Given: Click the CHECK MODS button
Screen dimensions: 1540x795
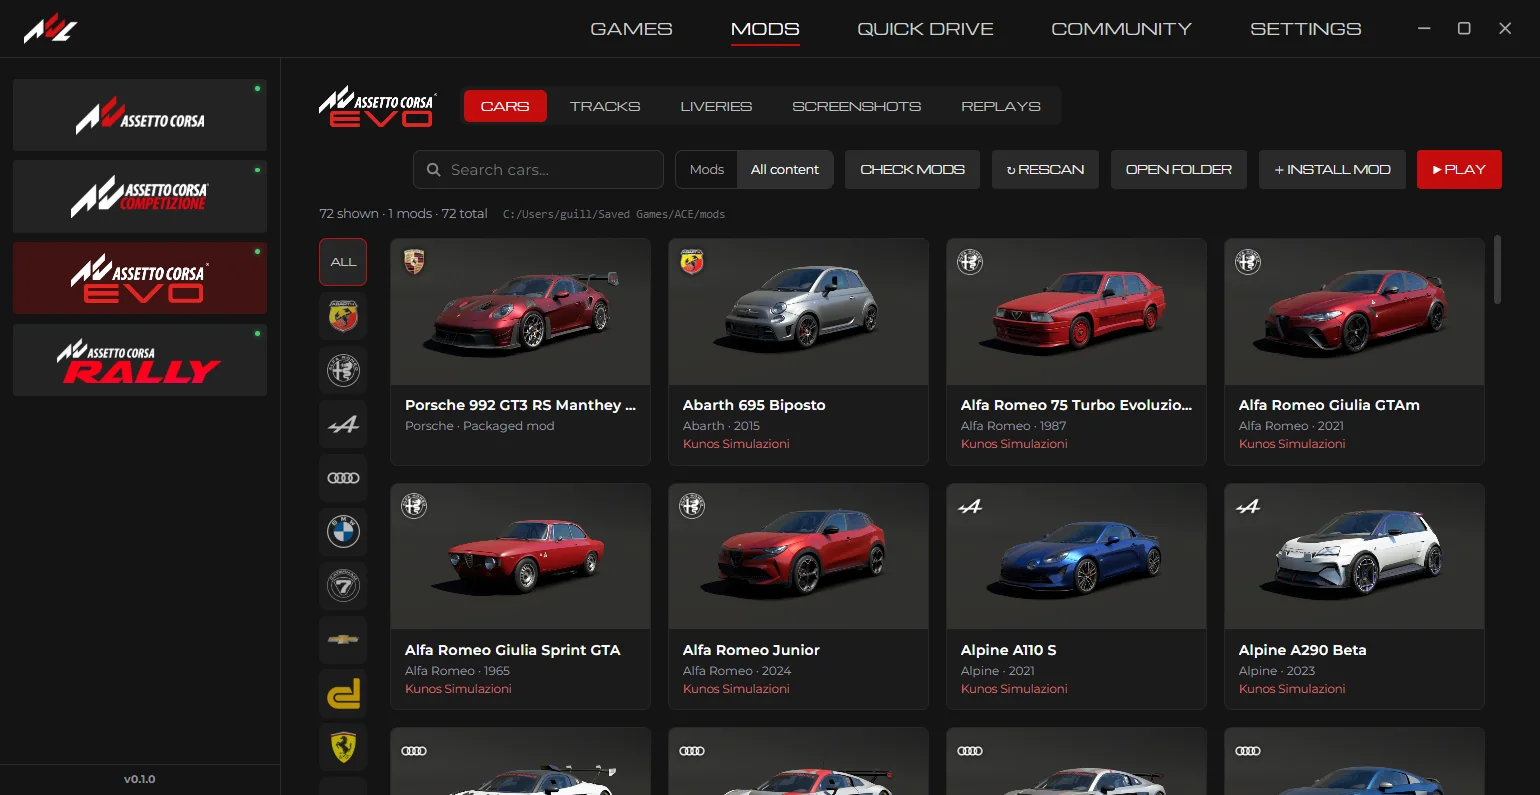Looking at the screenshot, I should pyautogui.click(x=913, y=170).
